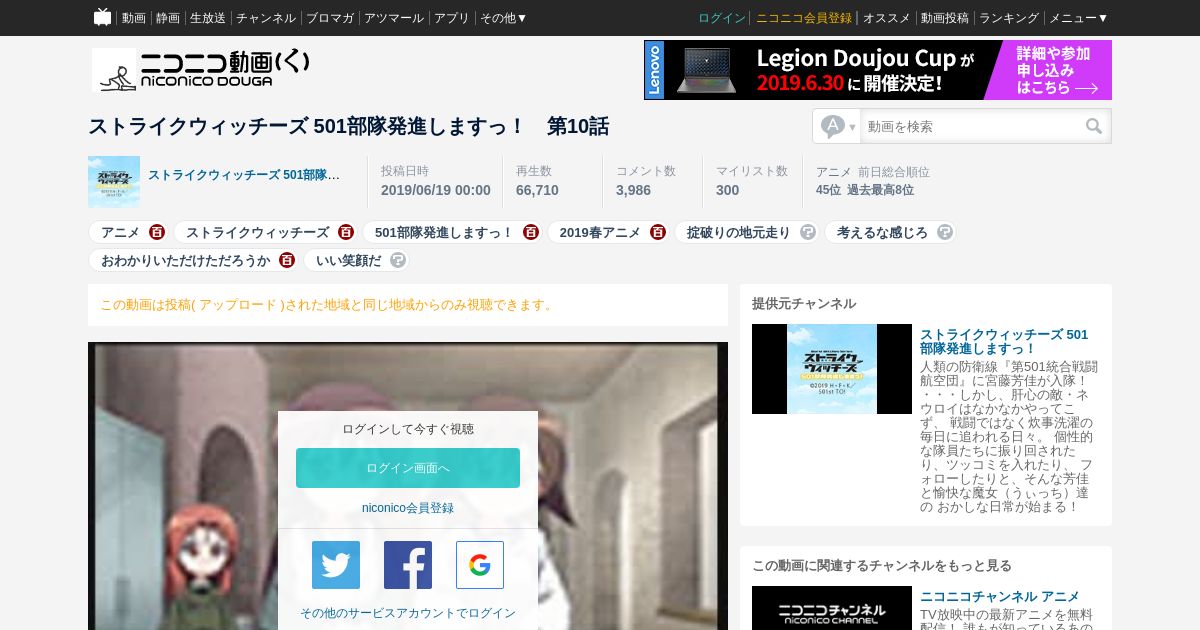Open ニコニコチャンネル thumbnail in related channels
The height and width of the screenshot is (630, 1200).
click(x=832, y=608)
